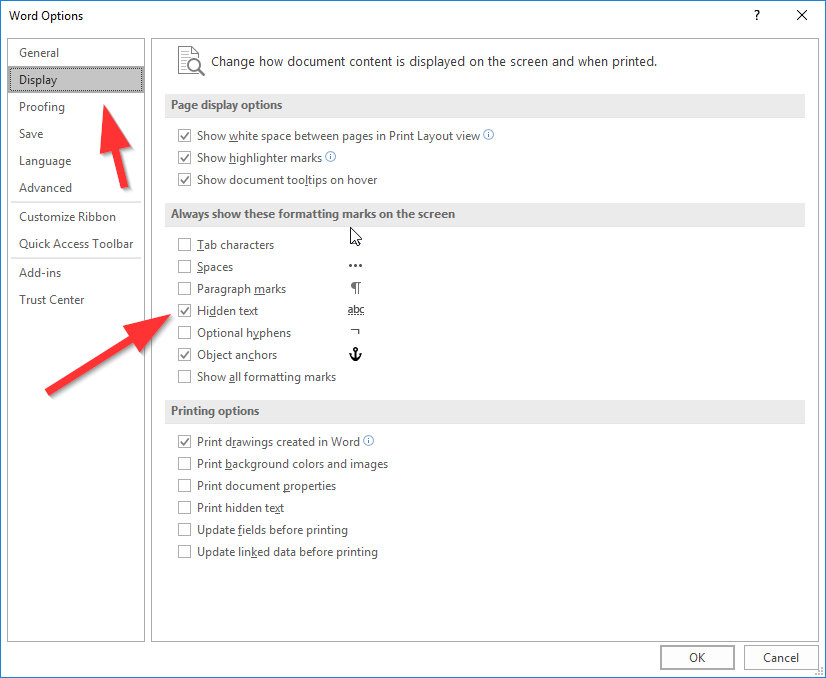Click the document magnifier icon in header

pos(191,61)
